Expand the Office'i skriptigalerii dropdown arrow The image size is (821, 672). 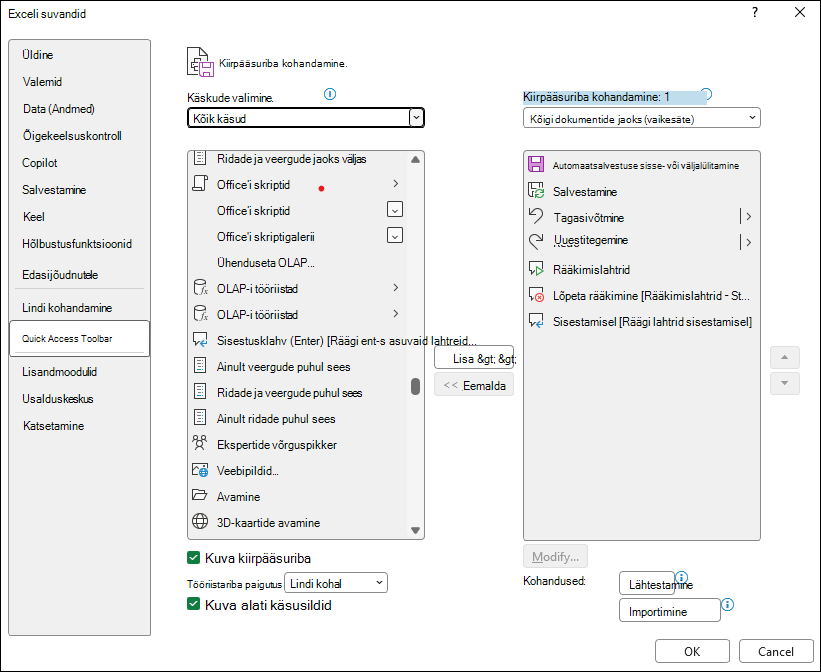pyautogui.click(x=395, y=236)
